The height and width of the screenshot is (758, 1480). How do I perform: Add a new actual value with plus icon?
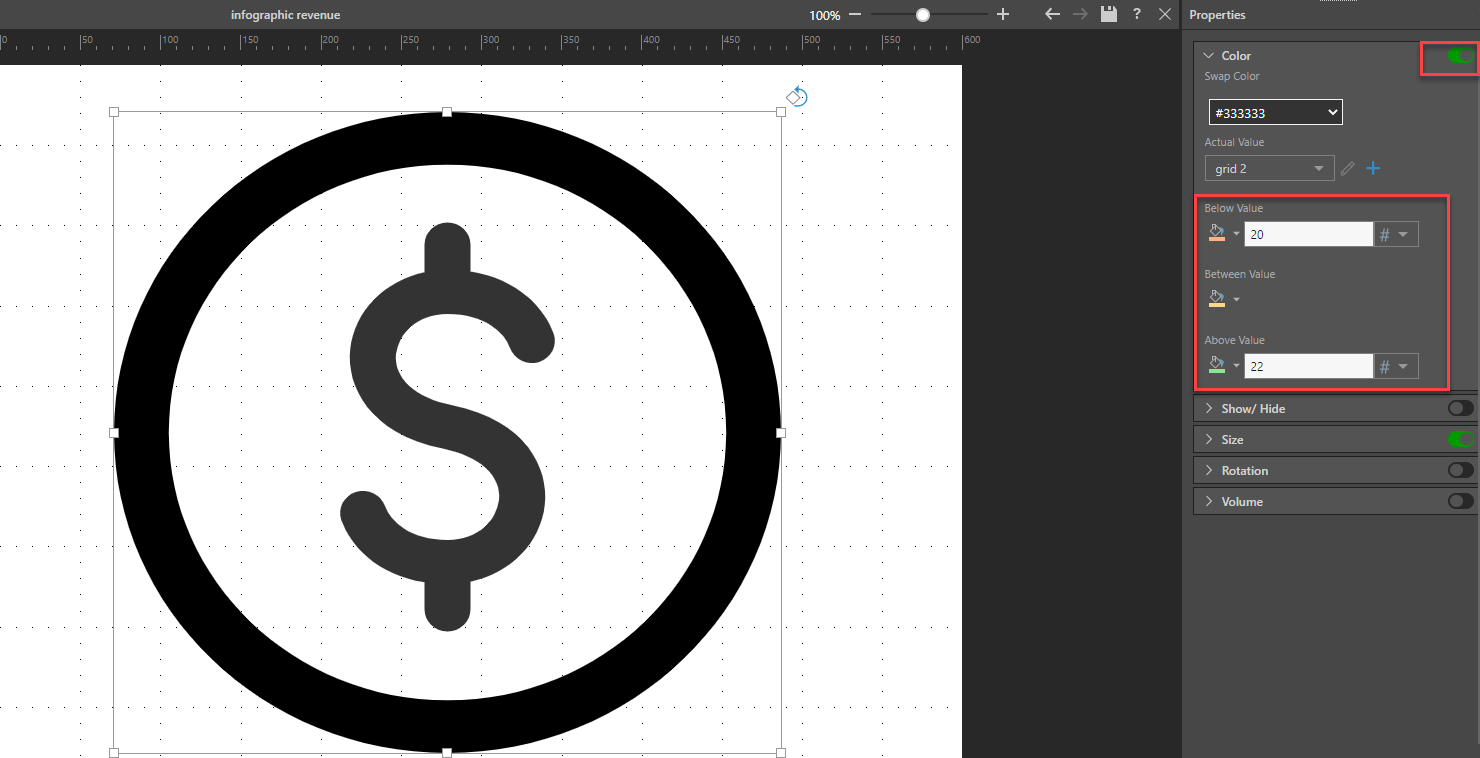point(1373,168)
